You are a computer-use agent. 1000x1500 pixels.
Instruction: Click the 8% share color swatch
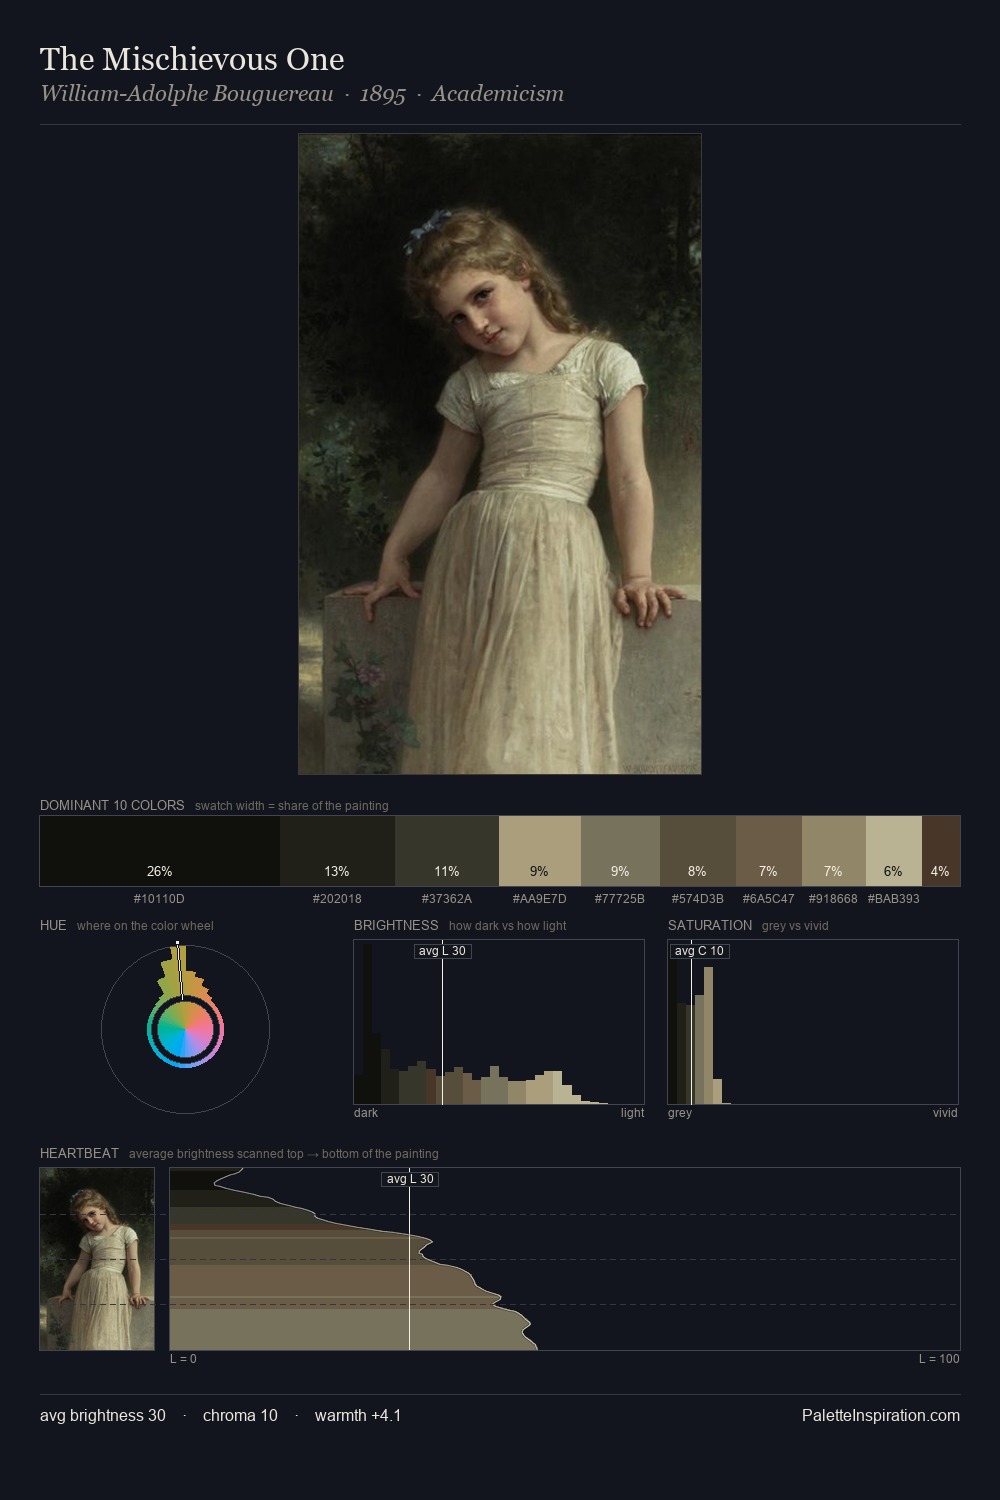click(x=698, y=851)
